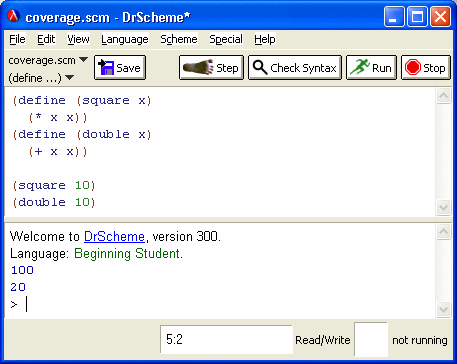The height and width of the screenshot is (364, 457).
Task: Click interactions pane scroll down arrow
Action: coord(443,310)
